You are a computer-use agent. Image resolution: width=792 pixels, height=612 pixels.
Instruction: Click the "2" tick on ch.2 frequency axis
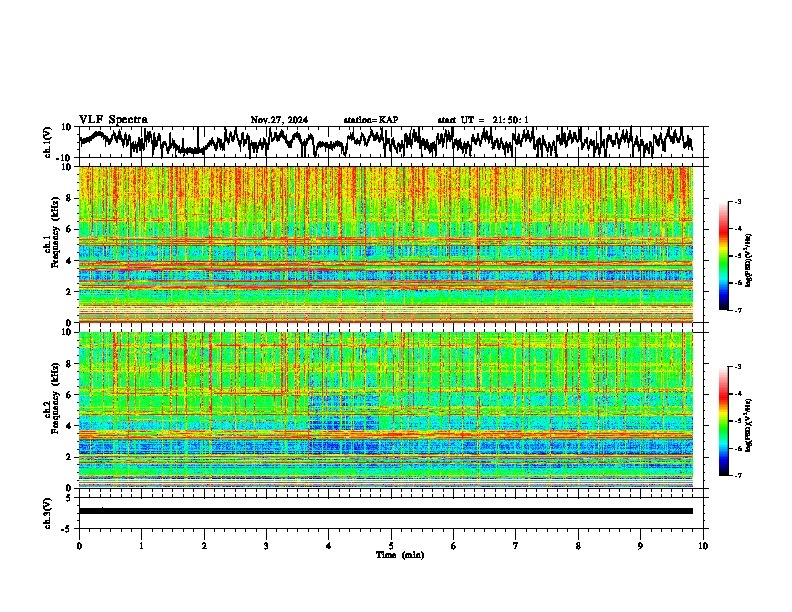pyautogui.click(x=69, y=457)
